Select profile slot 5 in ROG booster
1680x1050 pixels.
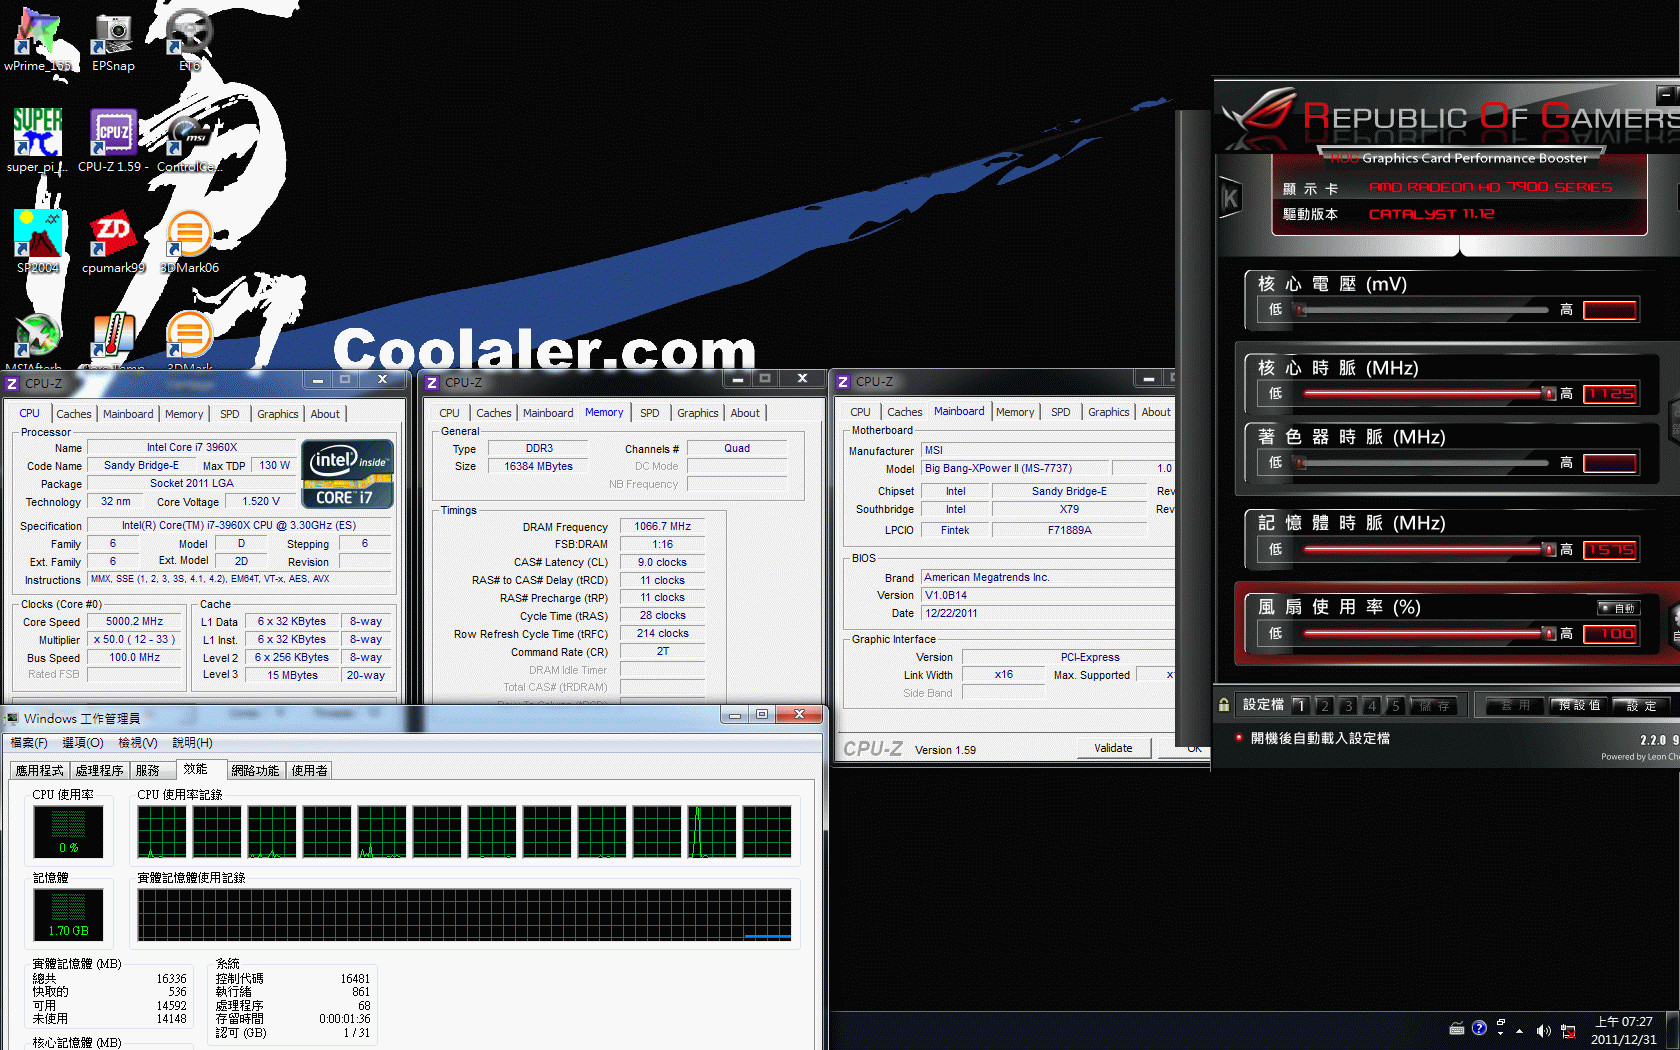click(x=1396, y=705)
